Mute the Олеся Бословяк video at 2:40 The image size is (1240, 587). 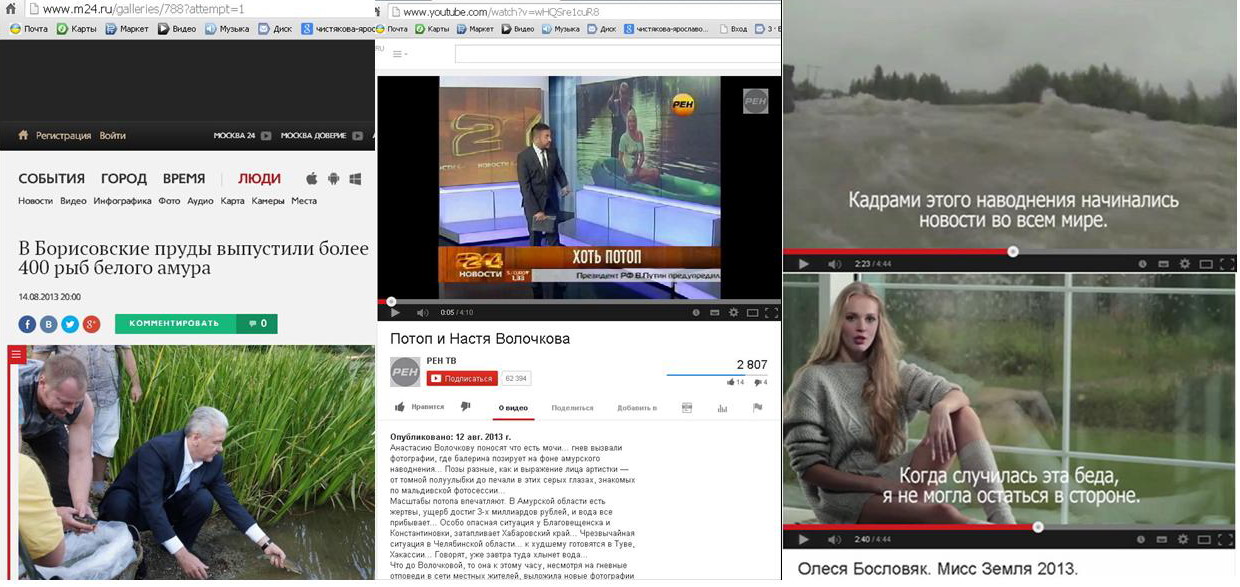click(x=834, y=540)
